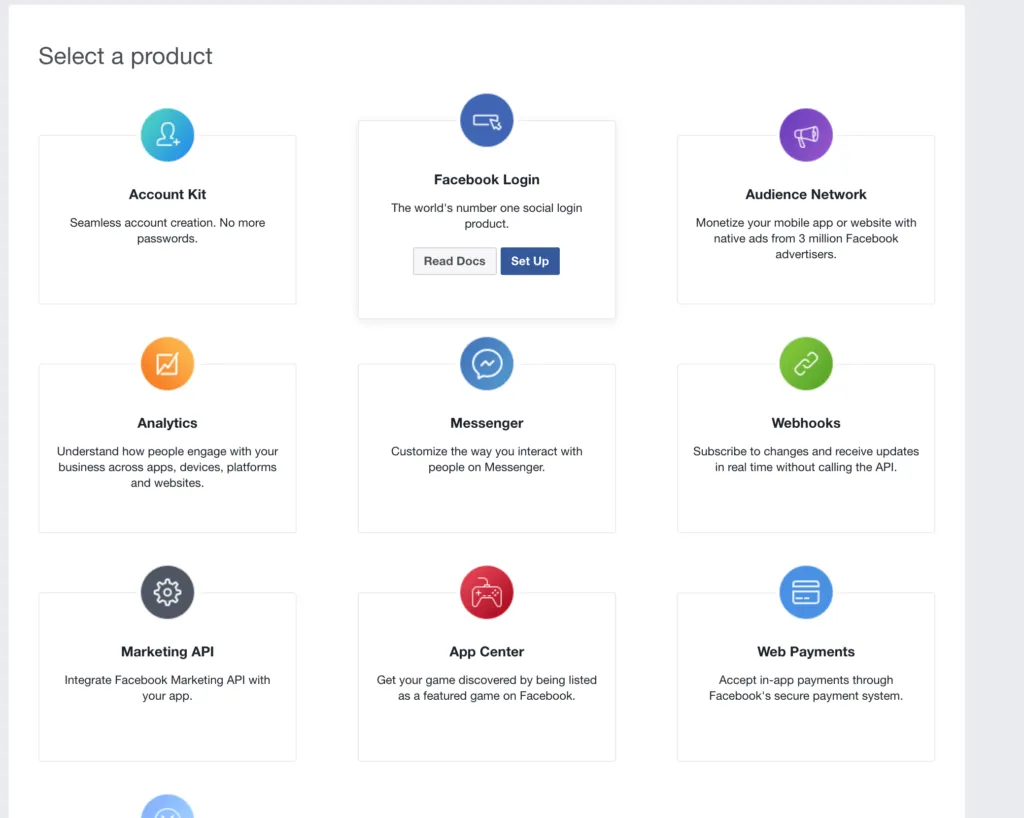Click 'Get your game discovered' description
The height and width of the screenshot is (818, 1024).
[x=487, y=687]
